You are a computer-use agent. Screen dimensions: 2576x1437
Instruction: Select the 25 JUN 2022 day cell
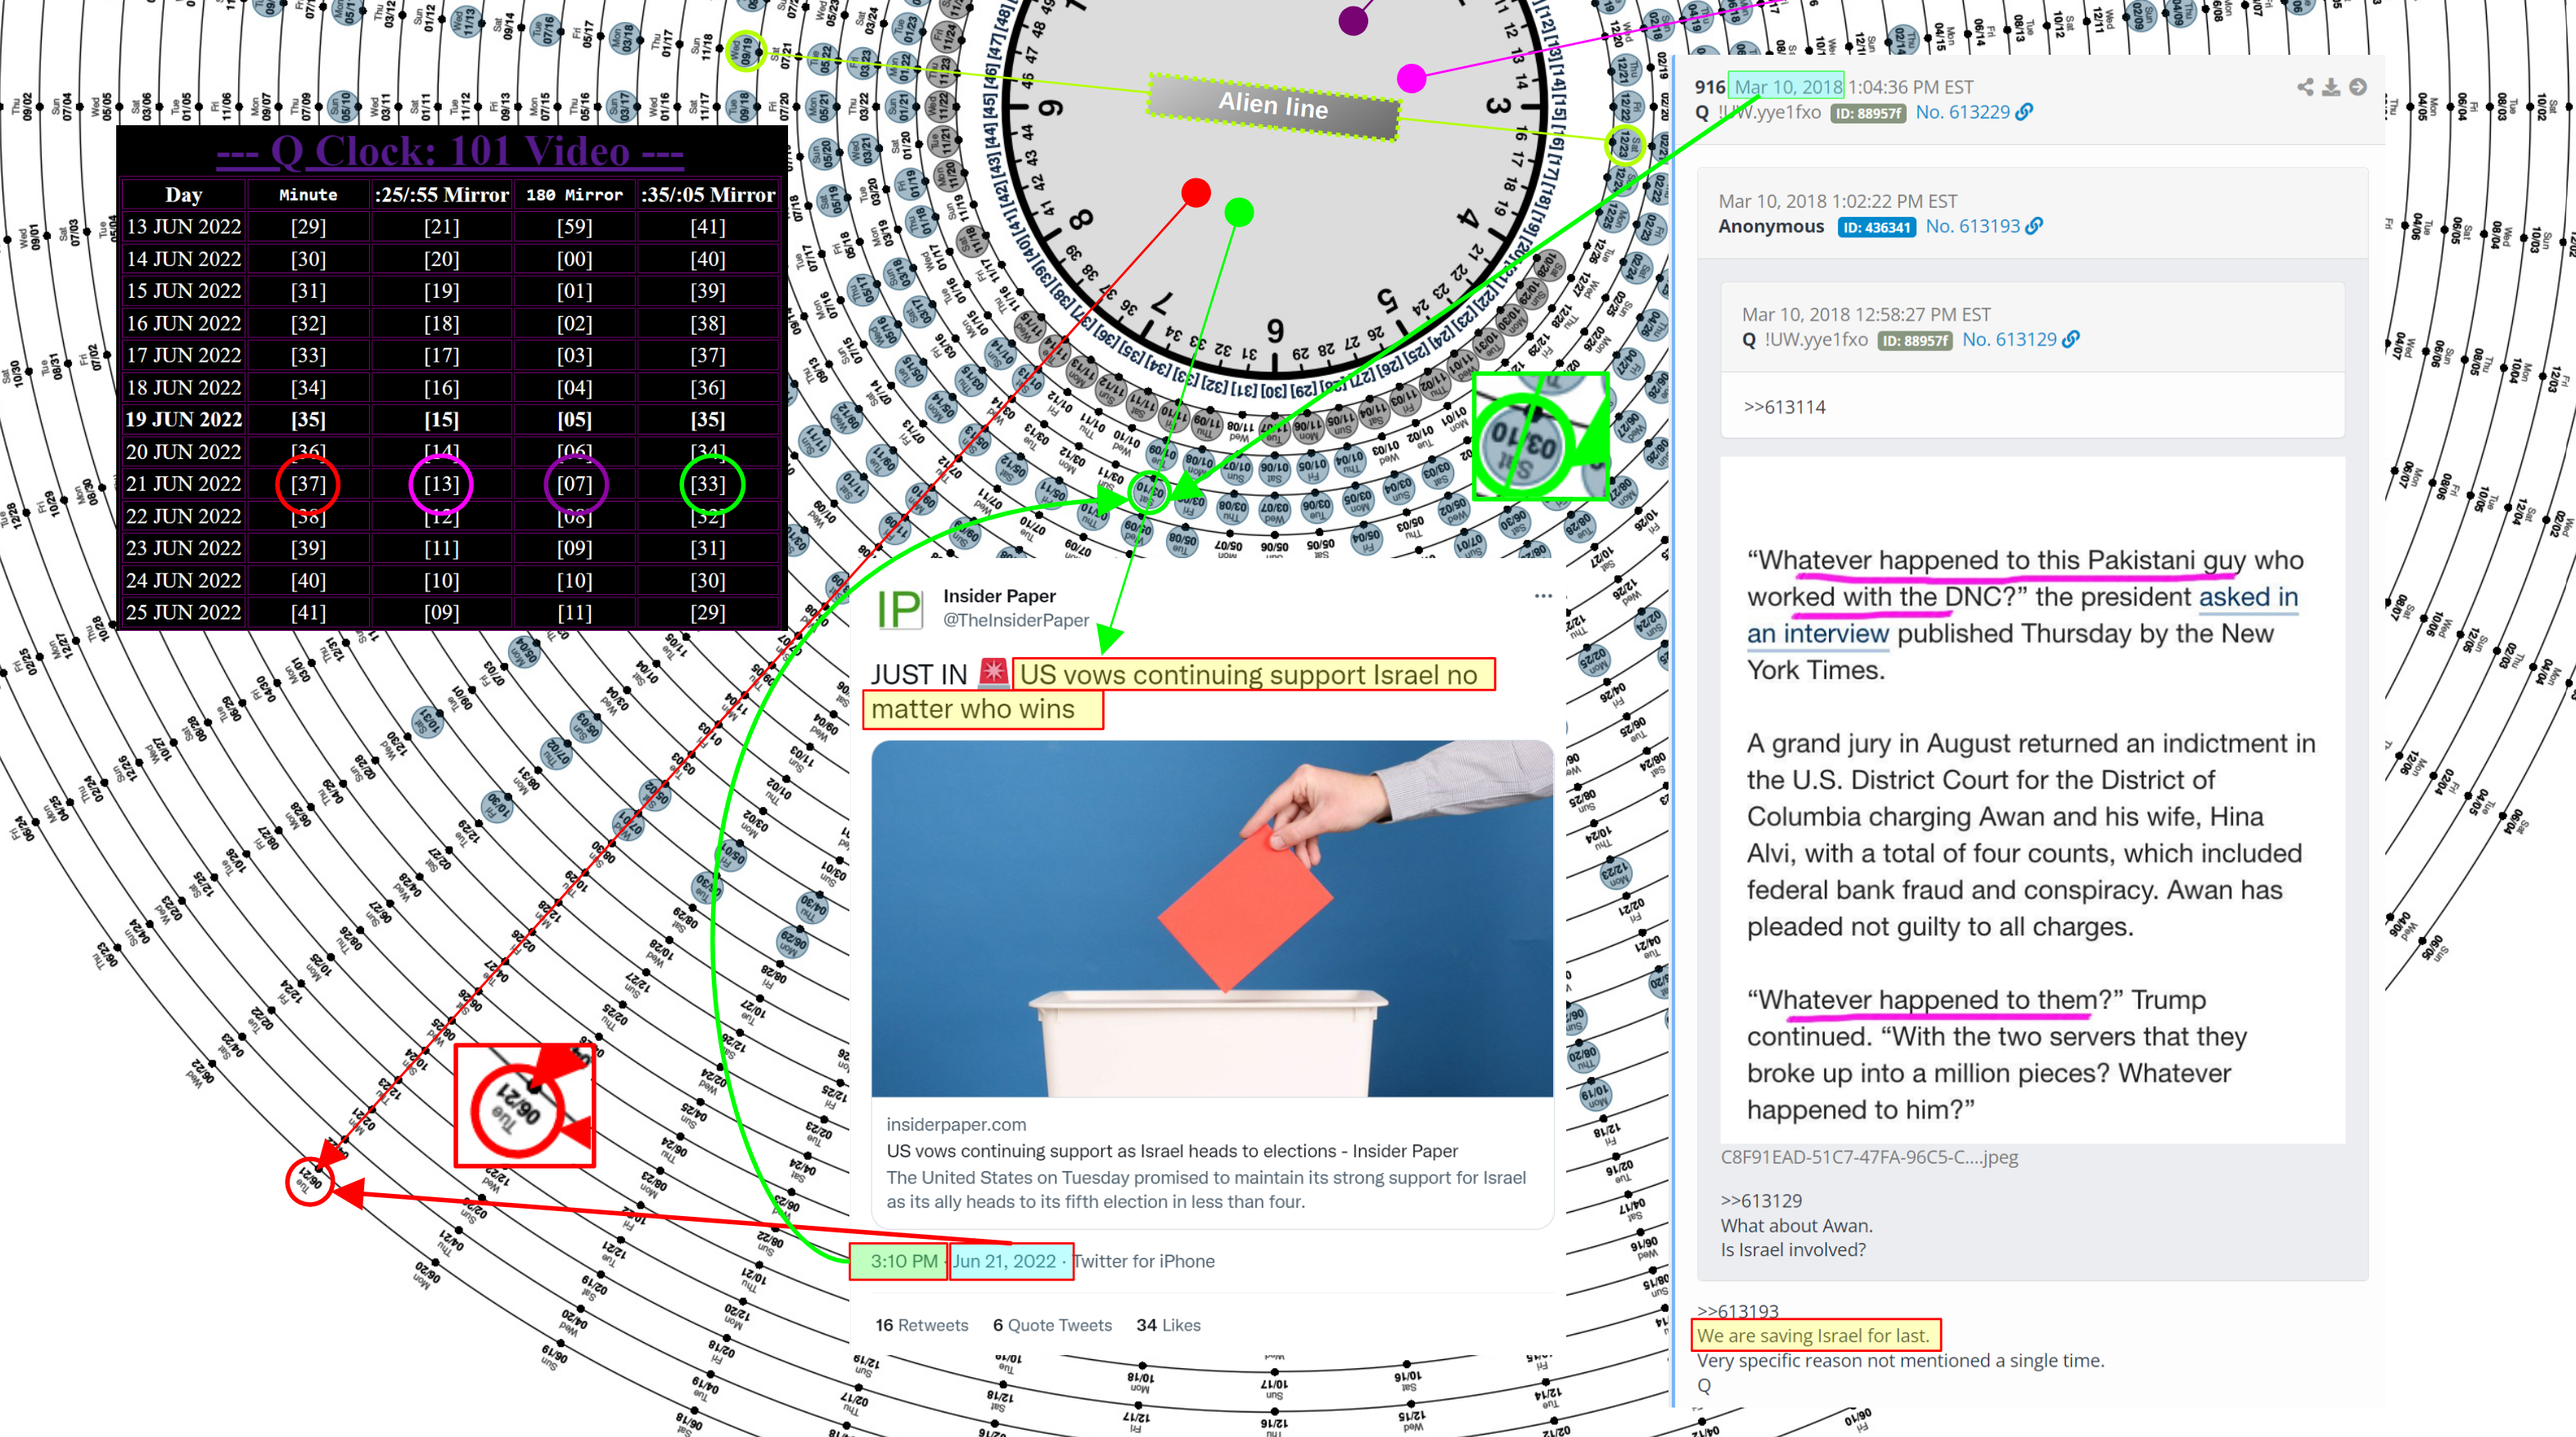point(183,612)
